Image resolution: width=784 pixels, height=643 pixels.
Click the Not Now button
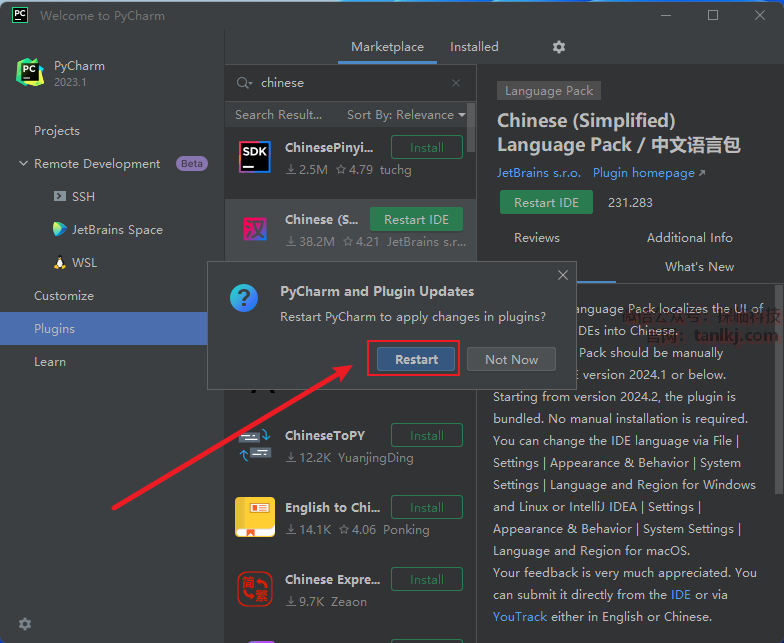pos(511,360)
